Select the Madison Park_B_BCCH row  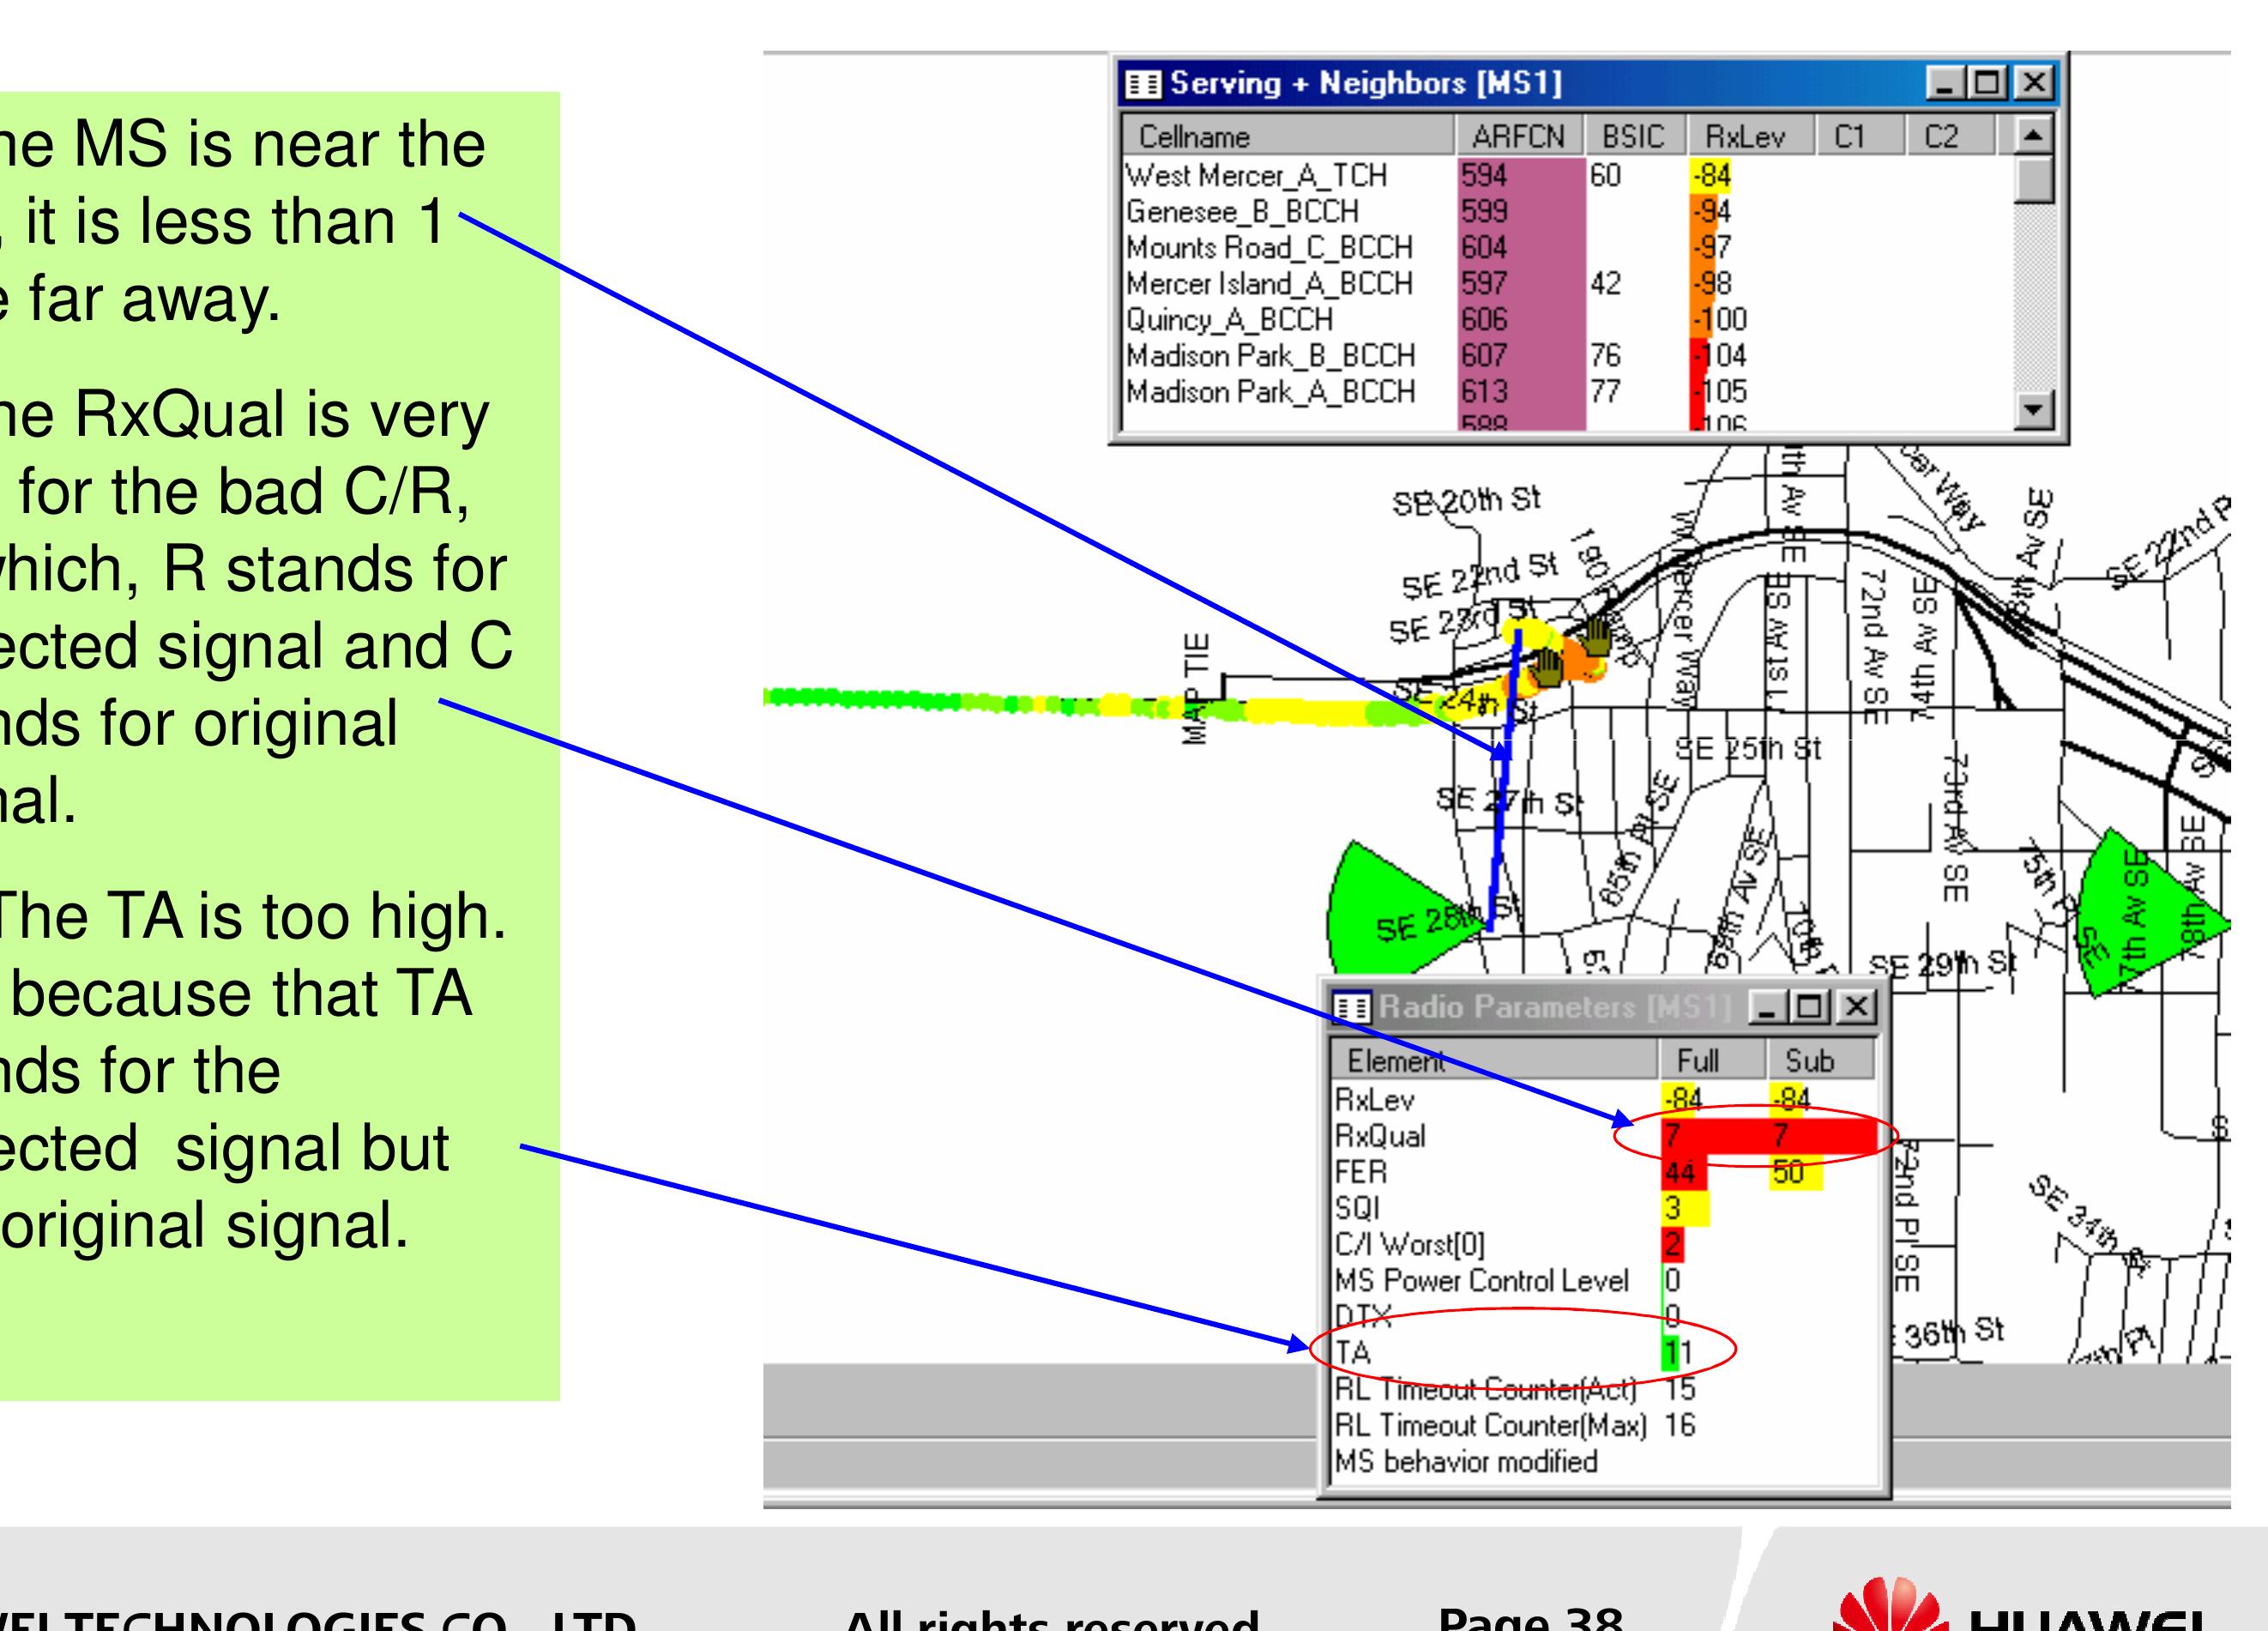click(x=1566, y=356)
